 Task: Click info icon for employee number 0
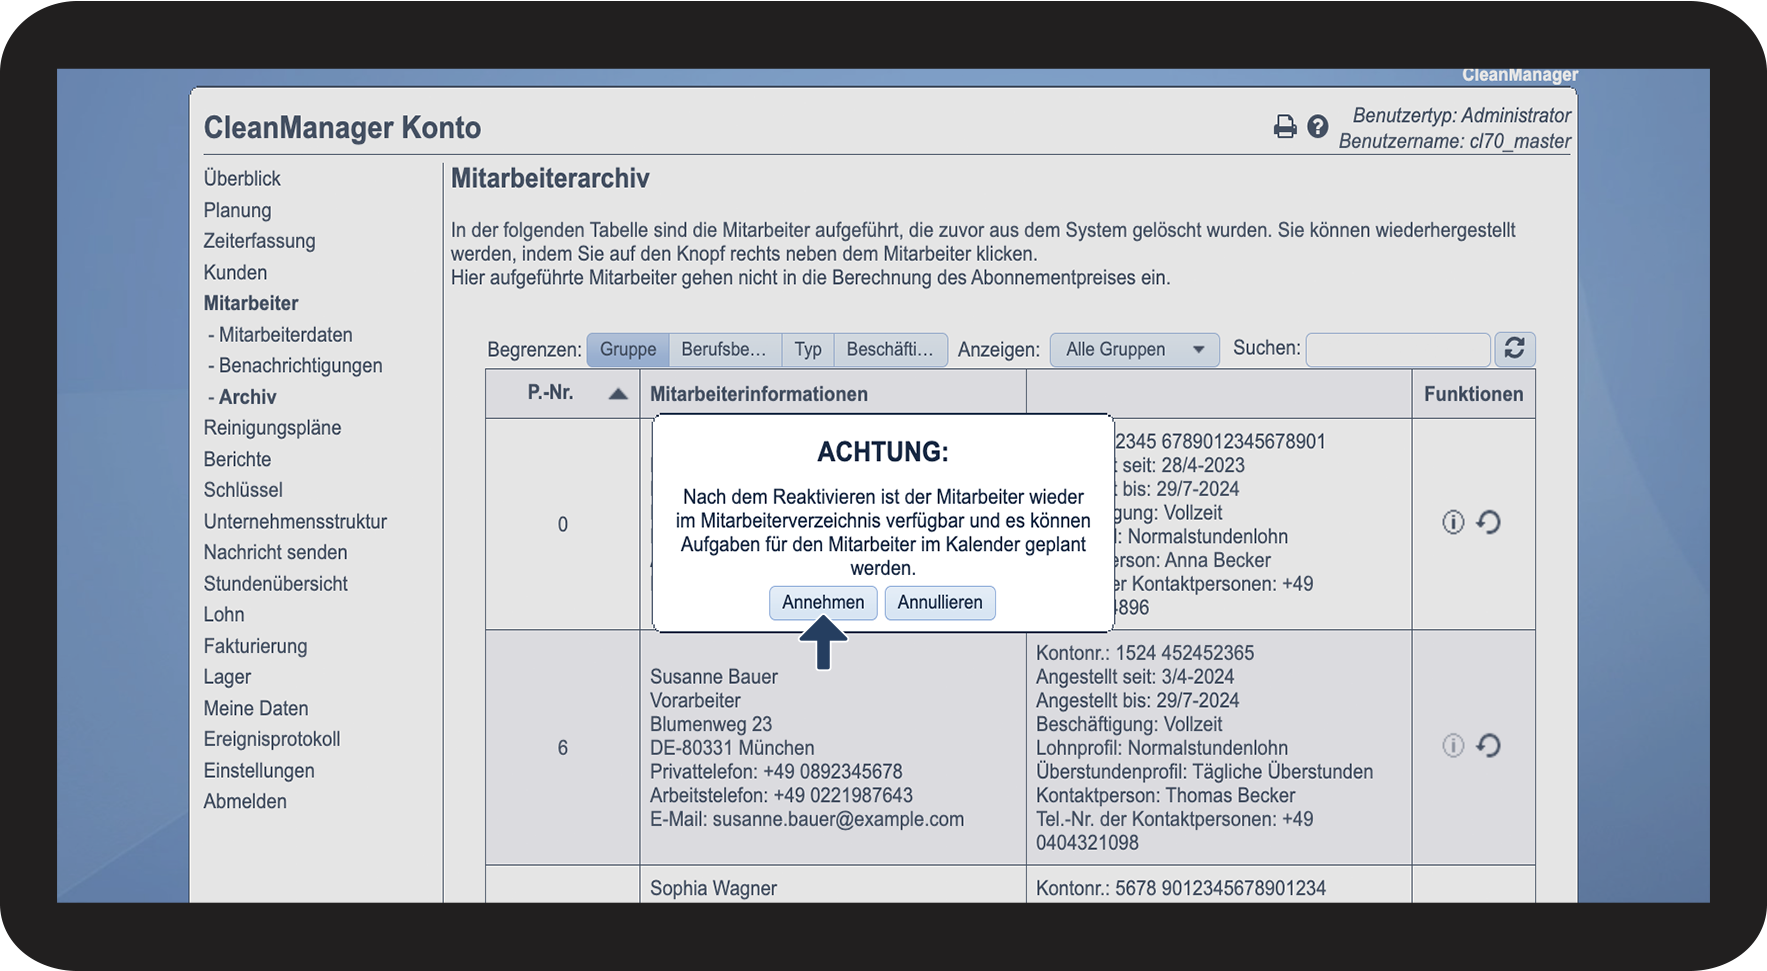pos(1453,522)
